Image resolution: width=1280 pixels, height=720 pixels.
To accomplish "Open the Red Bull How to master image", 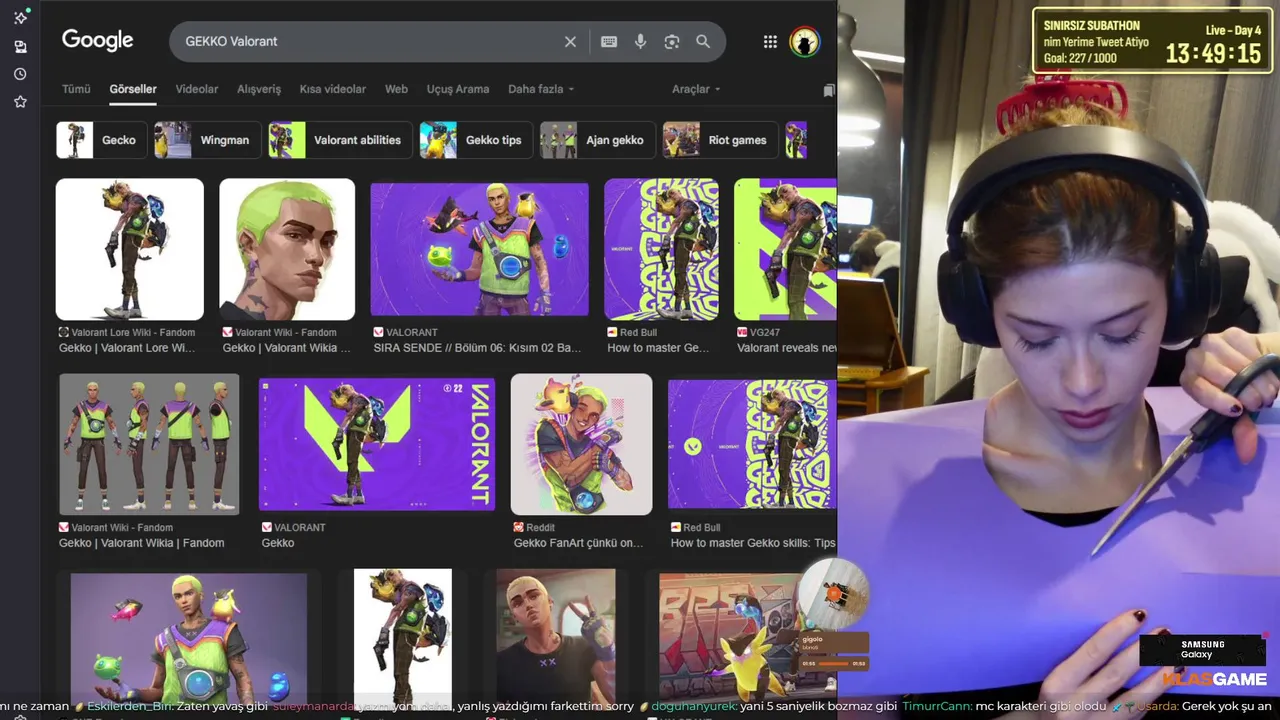I will pos(661,249).
